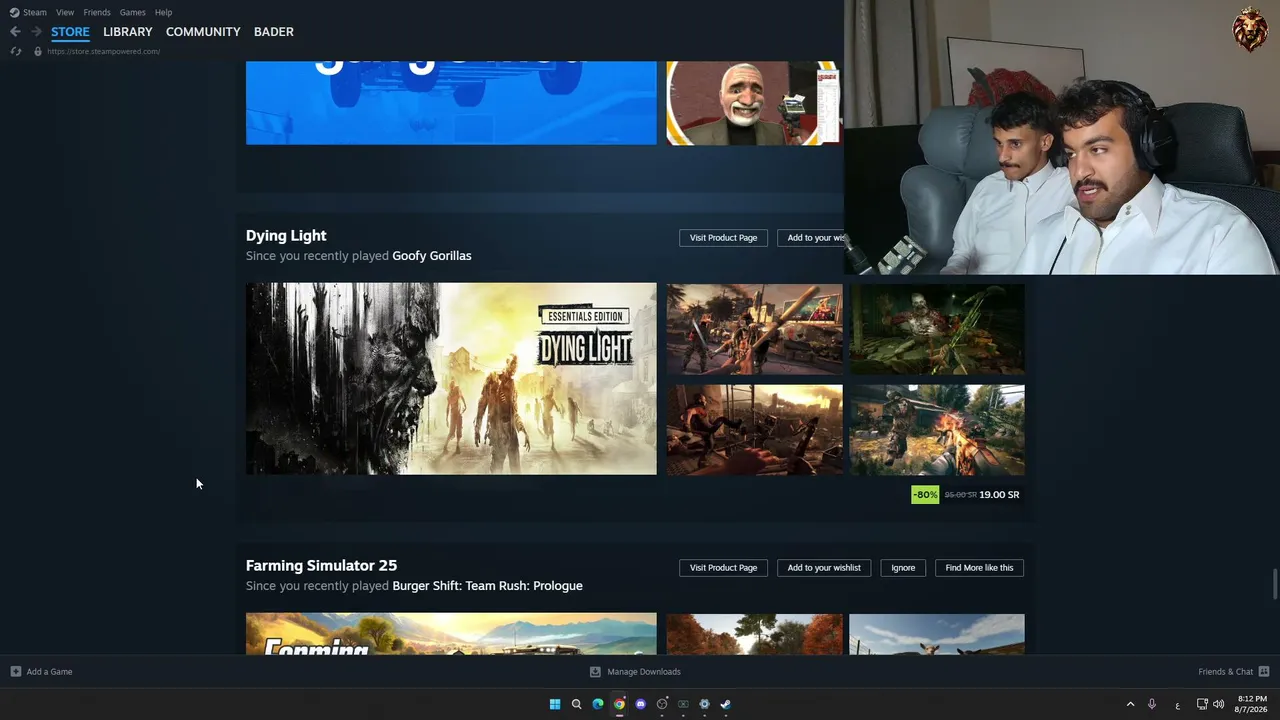1280x720 pixels.
Task: Add Dying Light to your wishlist
Action: [x=811, y=238]
